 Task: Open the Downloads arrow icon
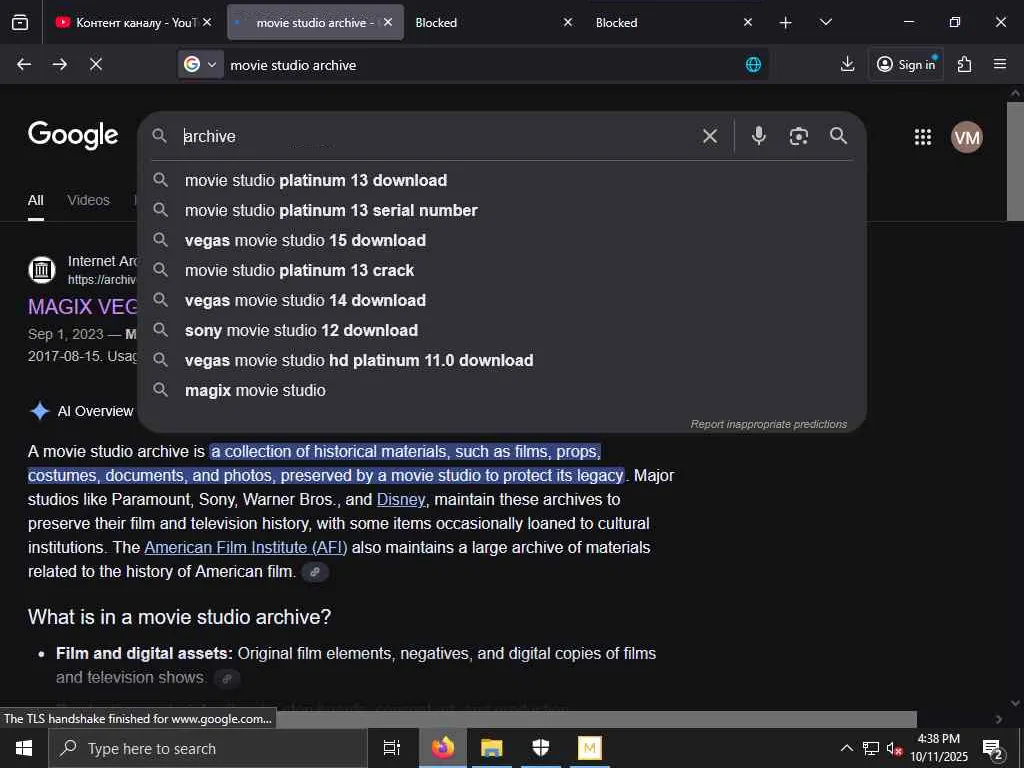[847, 64]
